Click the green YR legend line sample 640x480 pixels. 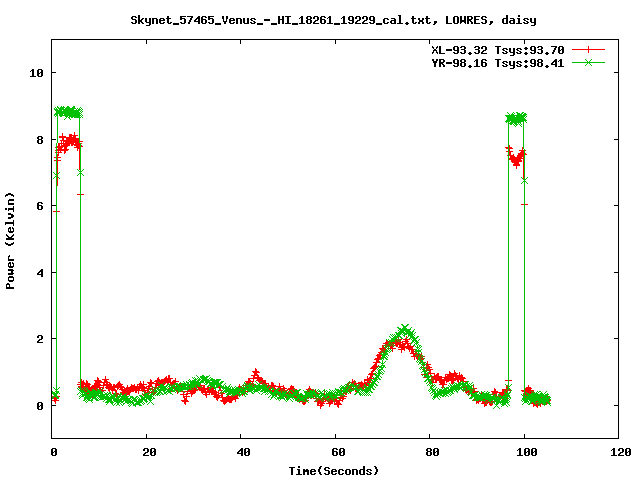[588, 62]
